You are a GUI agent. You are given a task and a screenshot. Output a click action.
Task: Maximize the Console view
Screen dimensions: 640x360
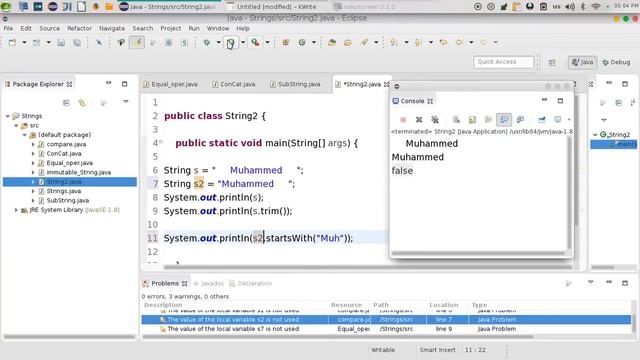(560, 100)
